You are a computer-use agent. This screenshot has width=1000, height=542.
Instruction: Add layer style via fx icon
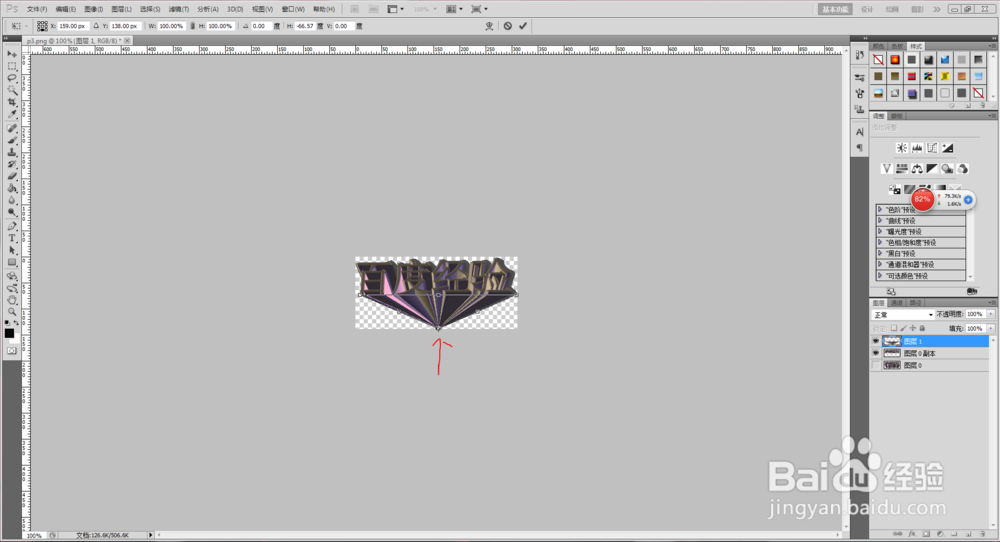pyautogui.click(x=912, y=534)
